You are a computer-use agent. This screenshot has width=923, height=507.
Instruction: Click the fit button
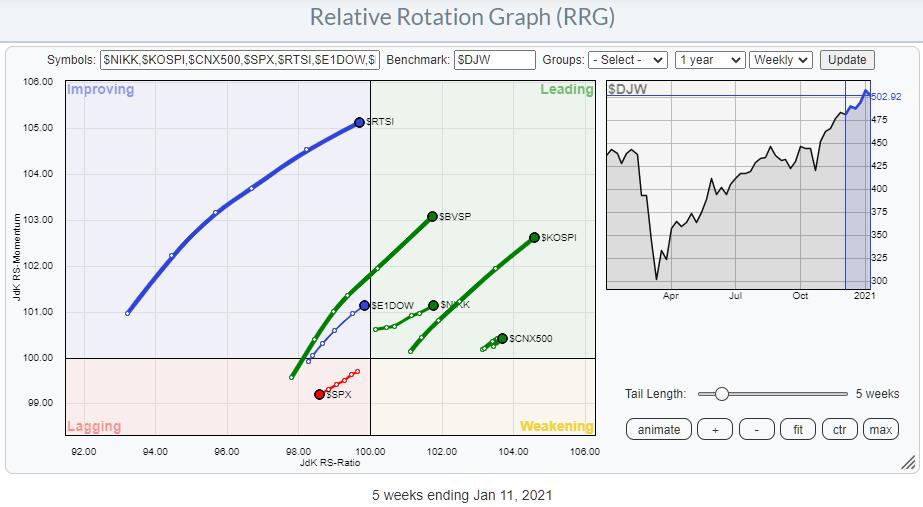(798, 429)
